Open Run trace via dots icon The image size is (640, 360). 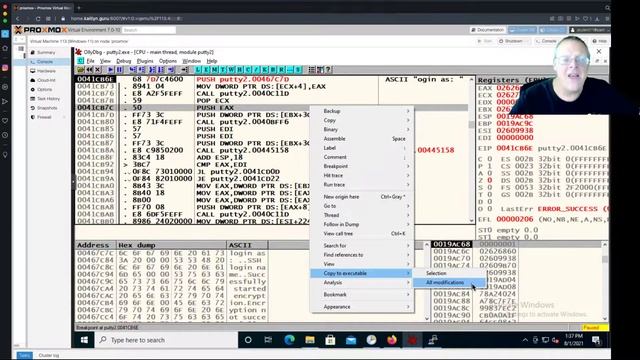pyautogui.click(x=290, y=70)
